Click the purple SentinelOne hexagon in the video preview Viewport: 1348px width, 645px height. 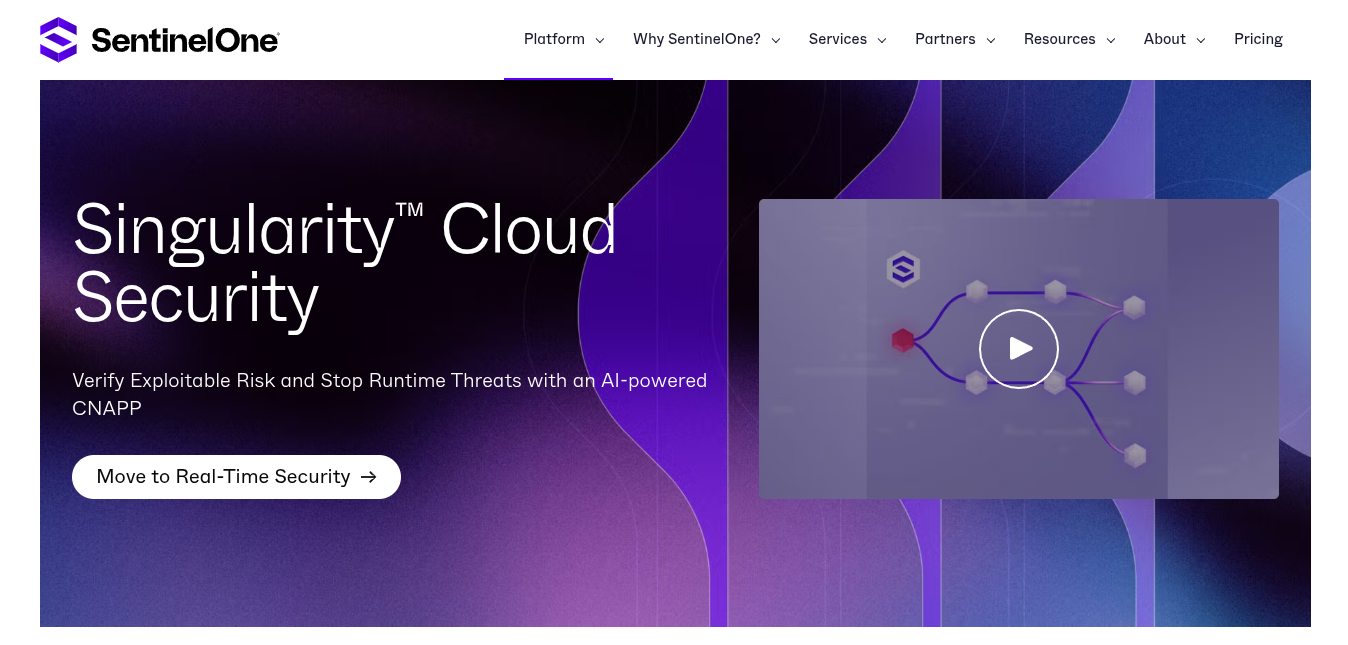903,269
